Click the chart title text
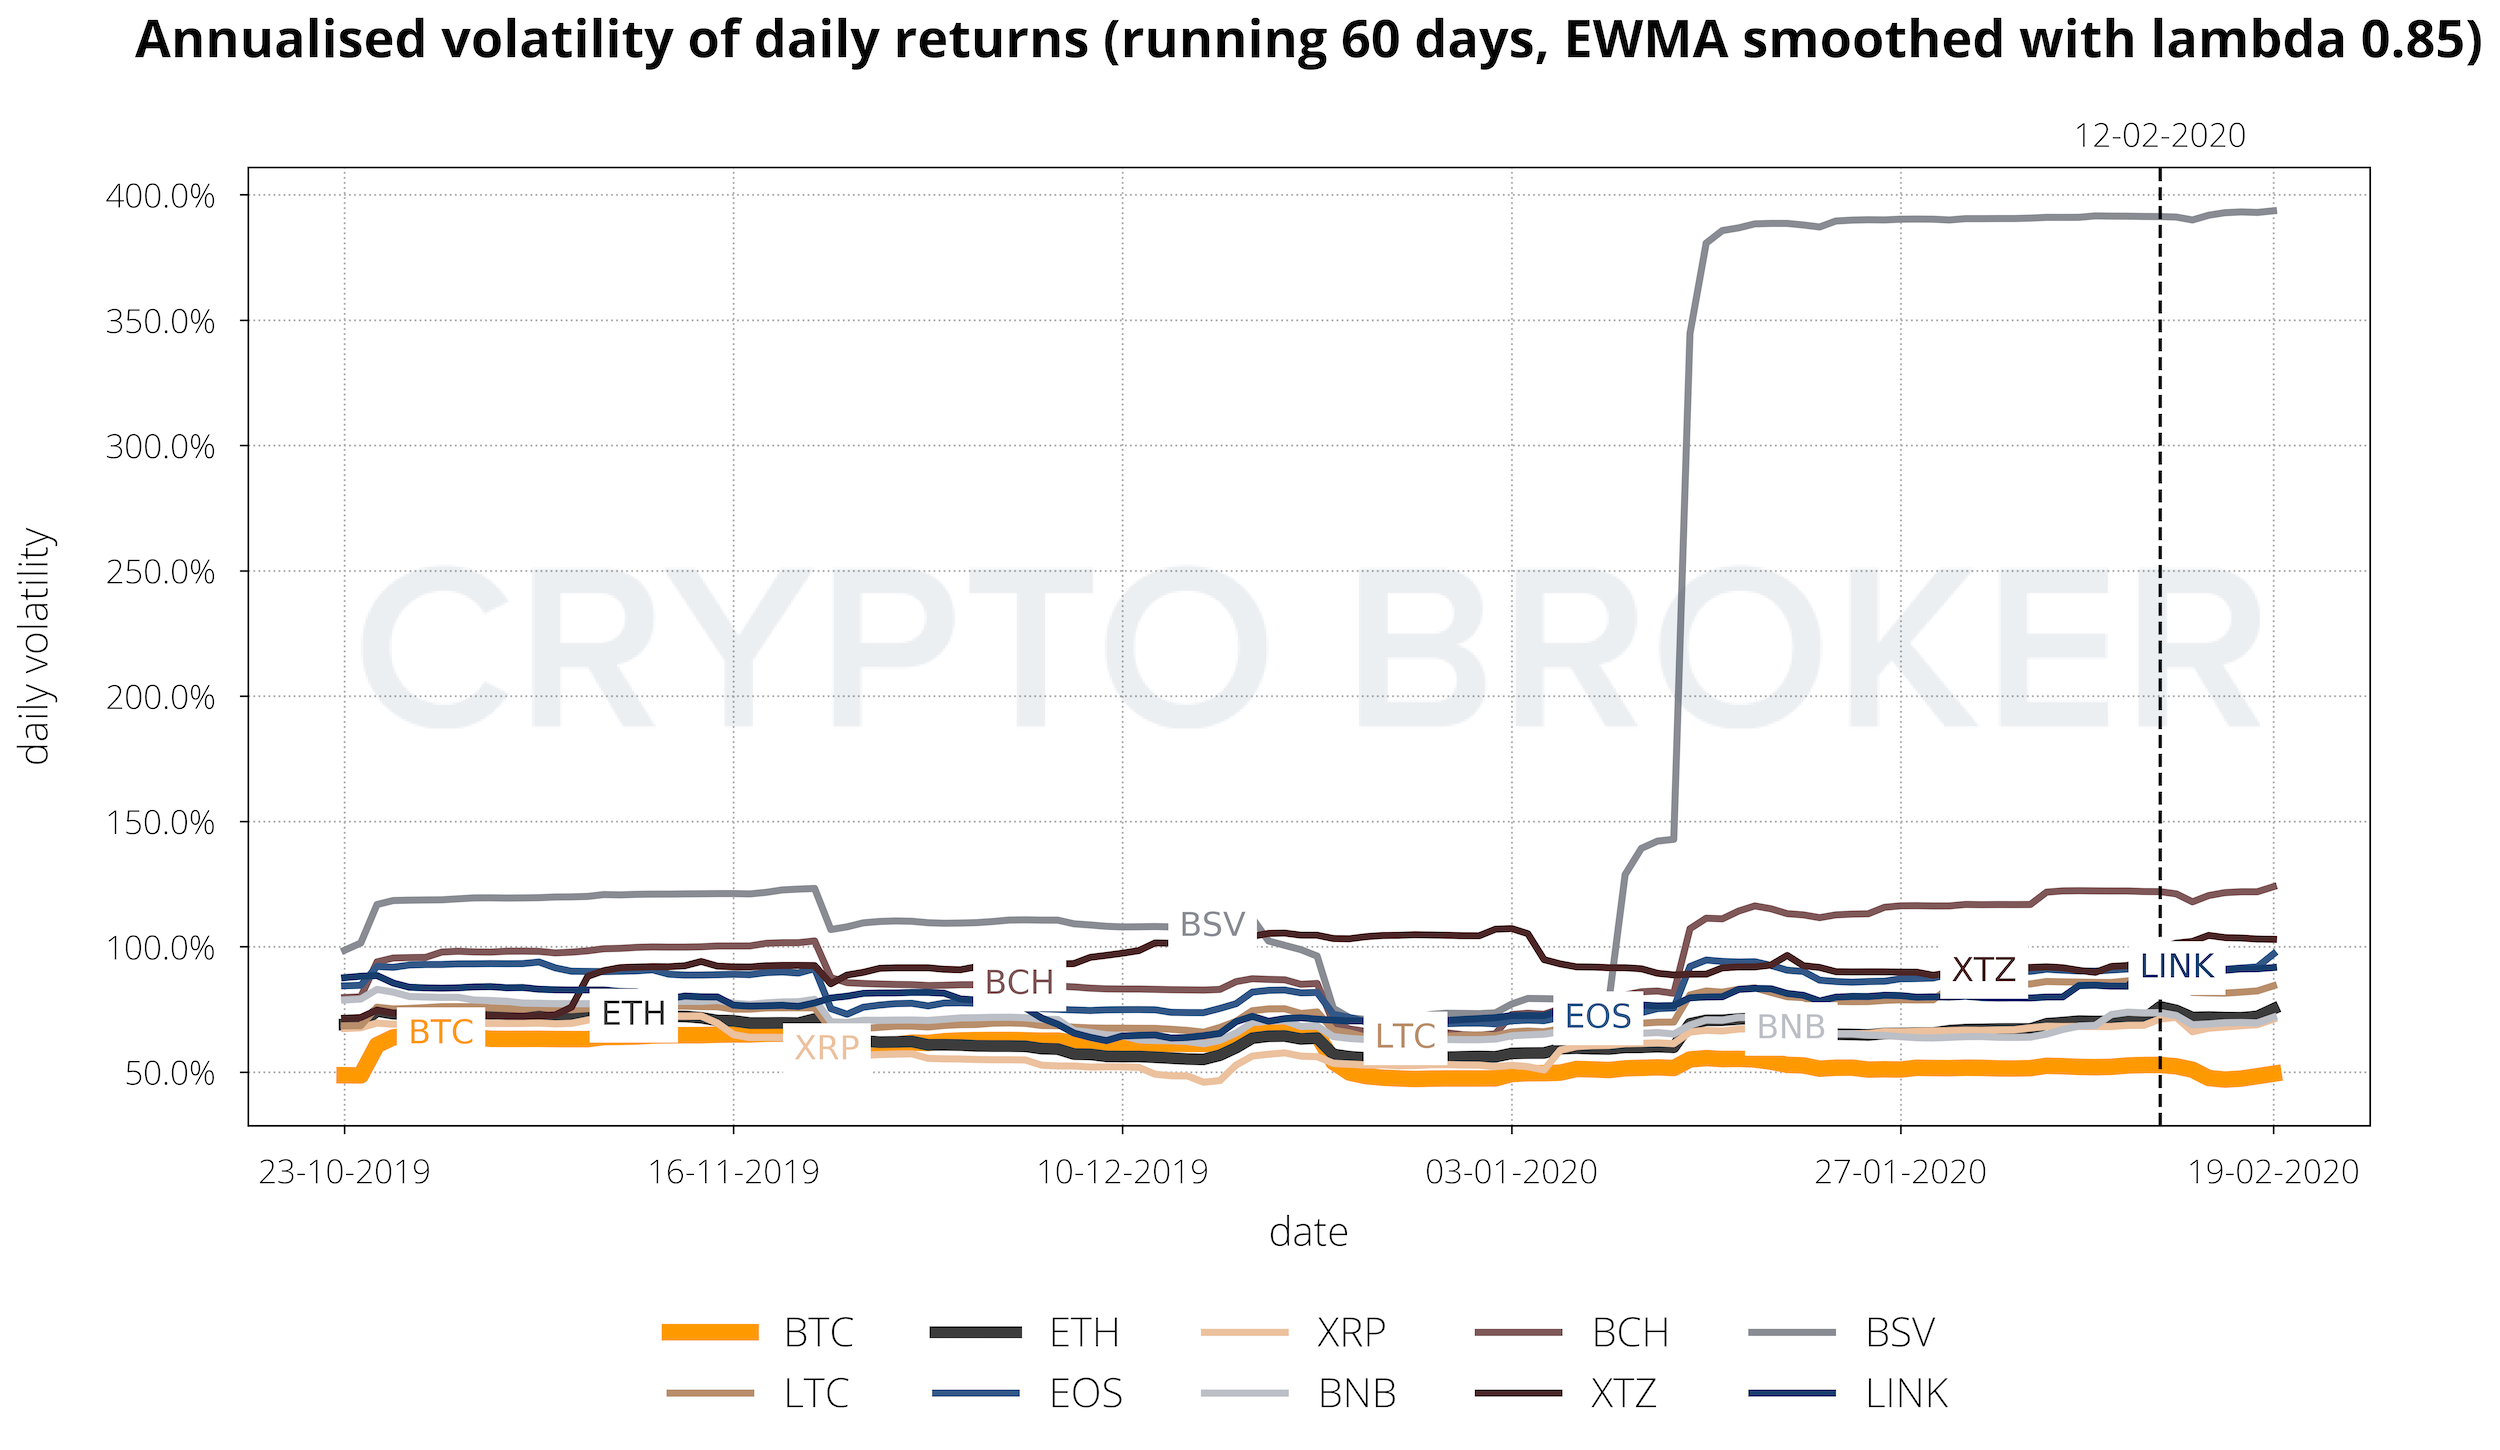Viewport: 2500px width, 1450px height. point(1308,40)
